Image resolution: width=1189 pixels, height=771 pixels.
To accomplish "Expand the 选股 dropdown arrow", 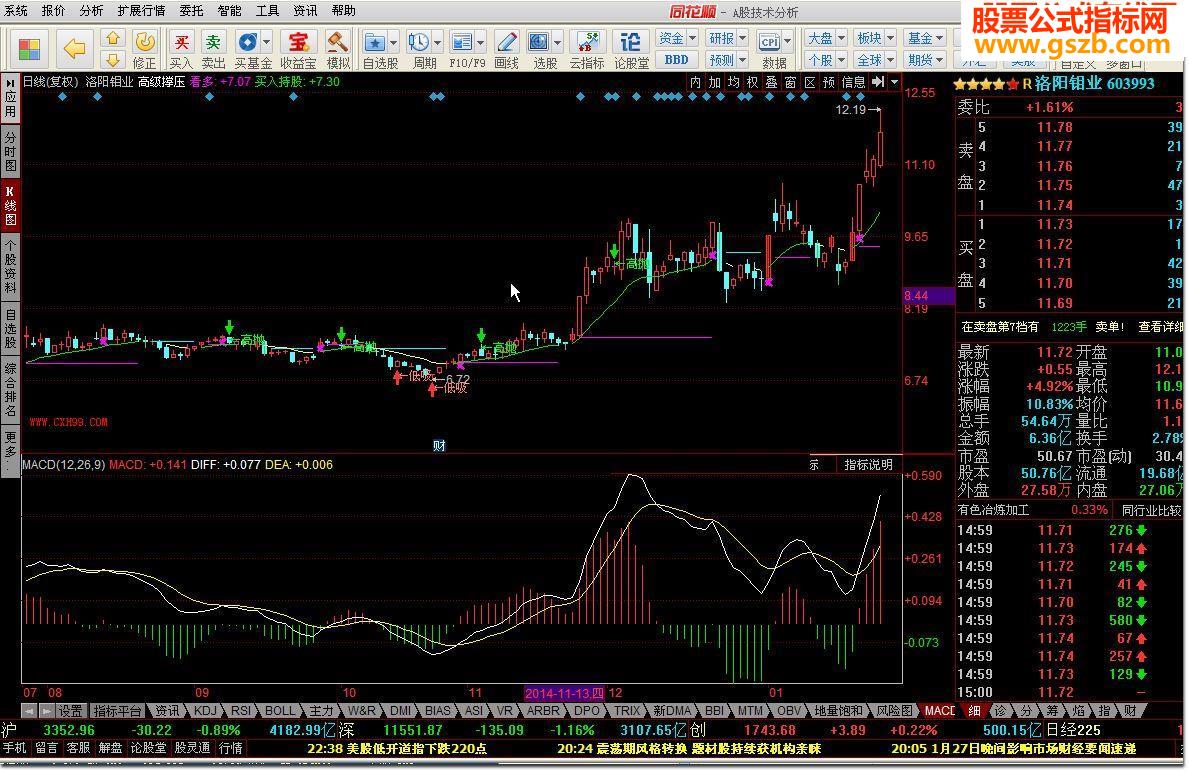I will pyautogui.click(x=557, y=42).
